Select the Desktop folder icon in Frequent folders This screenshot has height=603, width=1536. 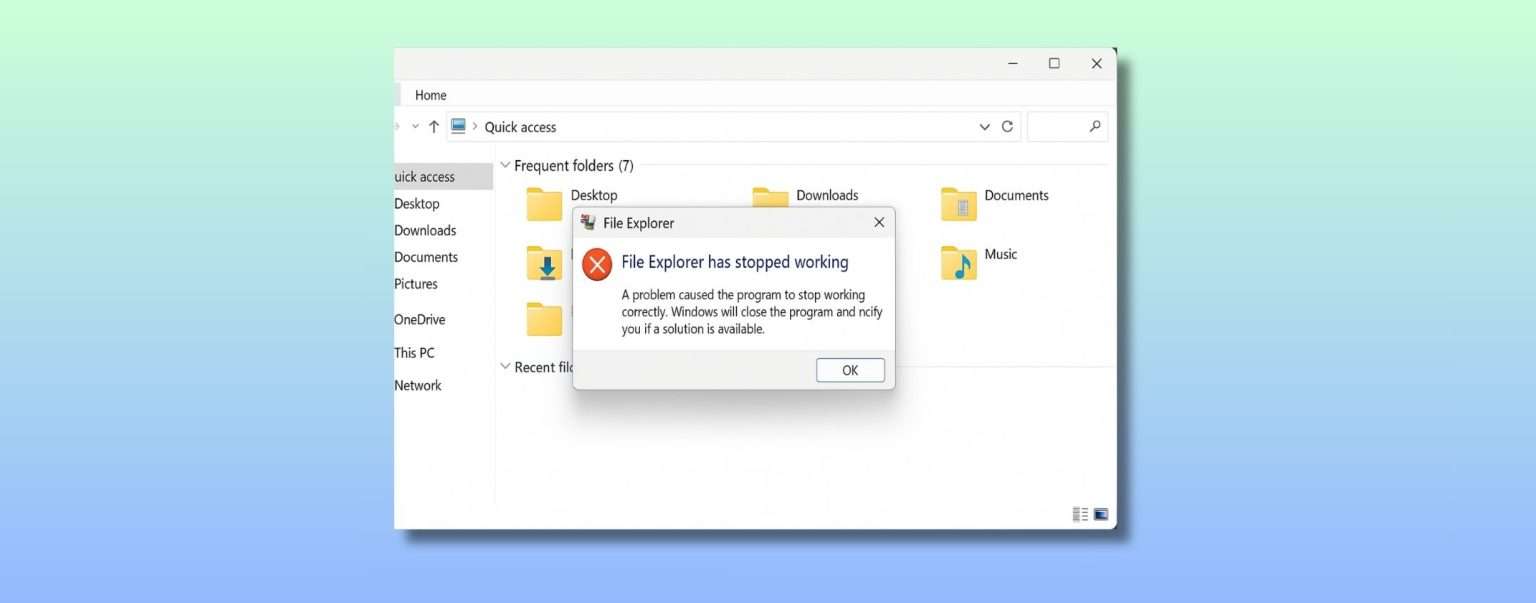544,204
